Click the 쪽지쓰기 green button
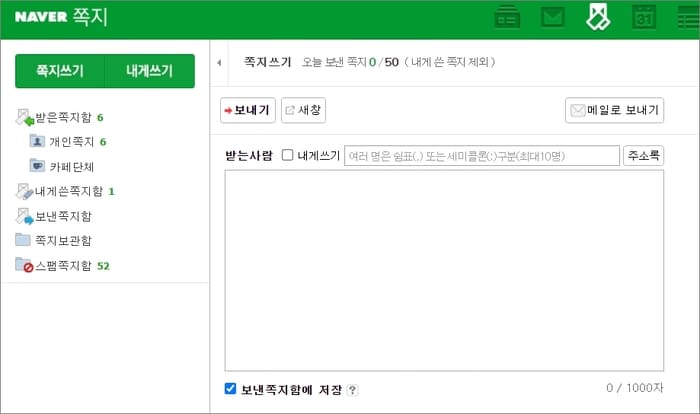The height and width of the screenshot is (414, 700). (x=60, y=71)
